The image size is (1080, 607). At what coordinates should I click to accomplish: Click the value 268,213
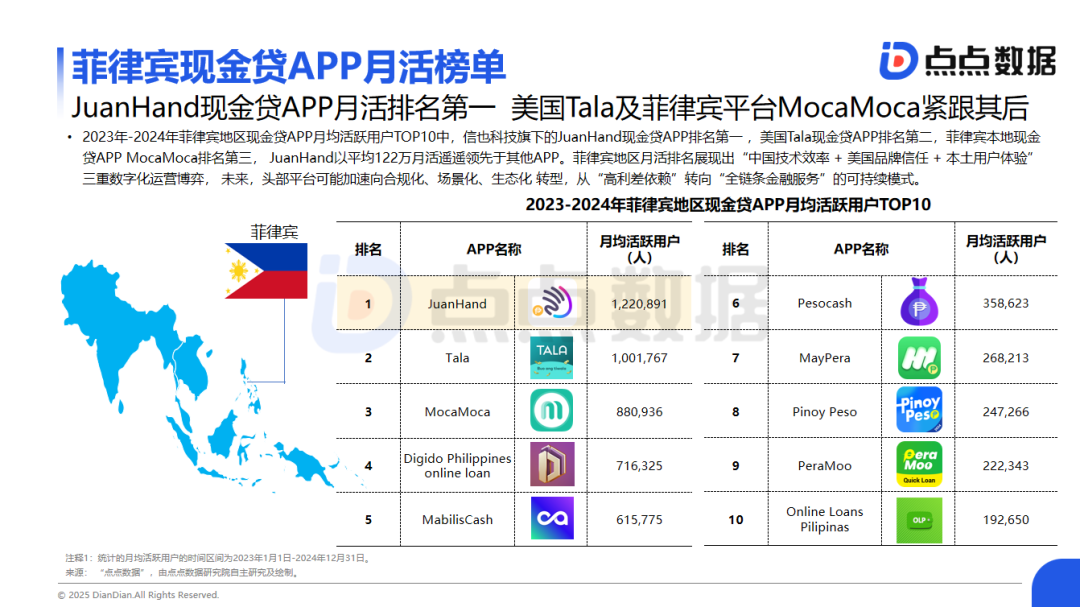pyautogui.click(x=1006, y=358)
